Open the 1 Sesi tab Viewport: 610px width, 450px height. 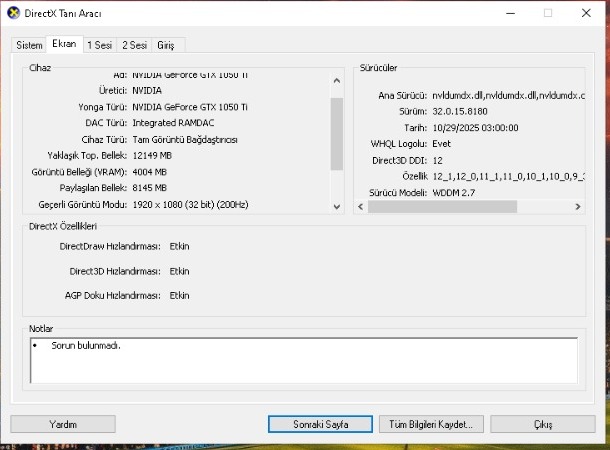pyautogui.click(x=100, y=45)
